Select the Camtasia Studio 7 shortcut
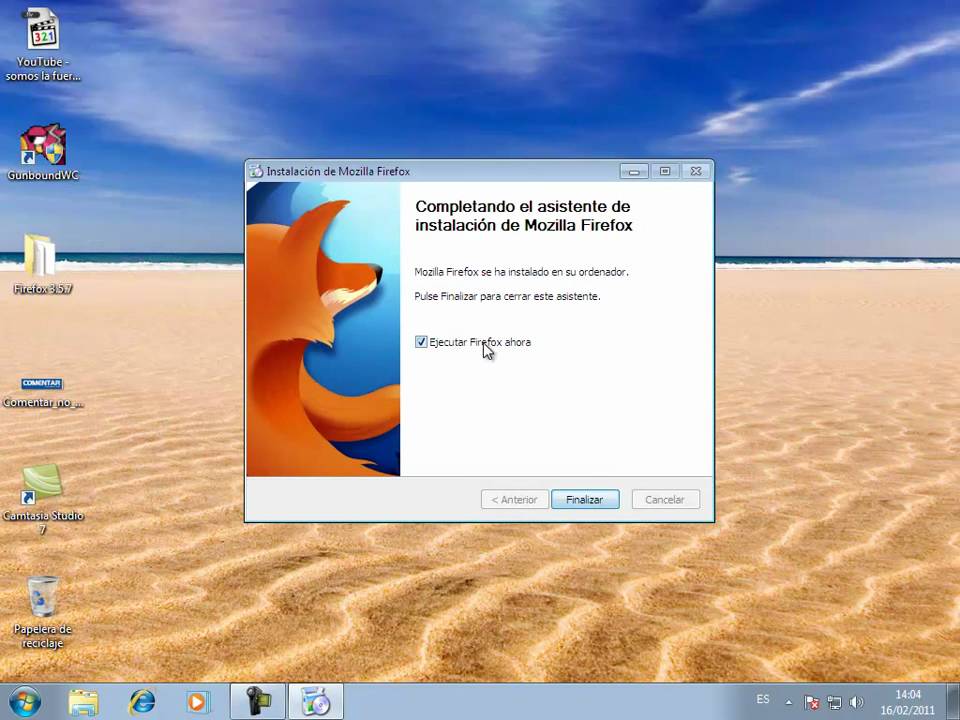This screenshot has width=960, height=720. tap(42, 499)
